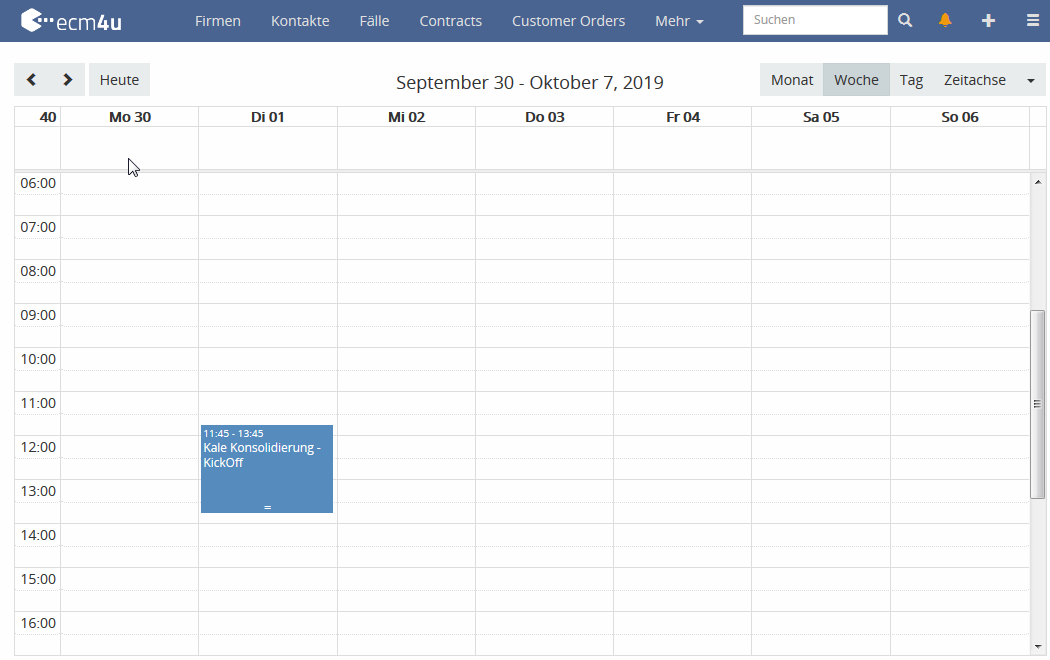Switch to Tag view
This screenshot has width=1050, height=660.
[x=911, y=80]
